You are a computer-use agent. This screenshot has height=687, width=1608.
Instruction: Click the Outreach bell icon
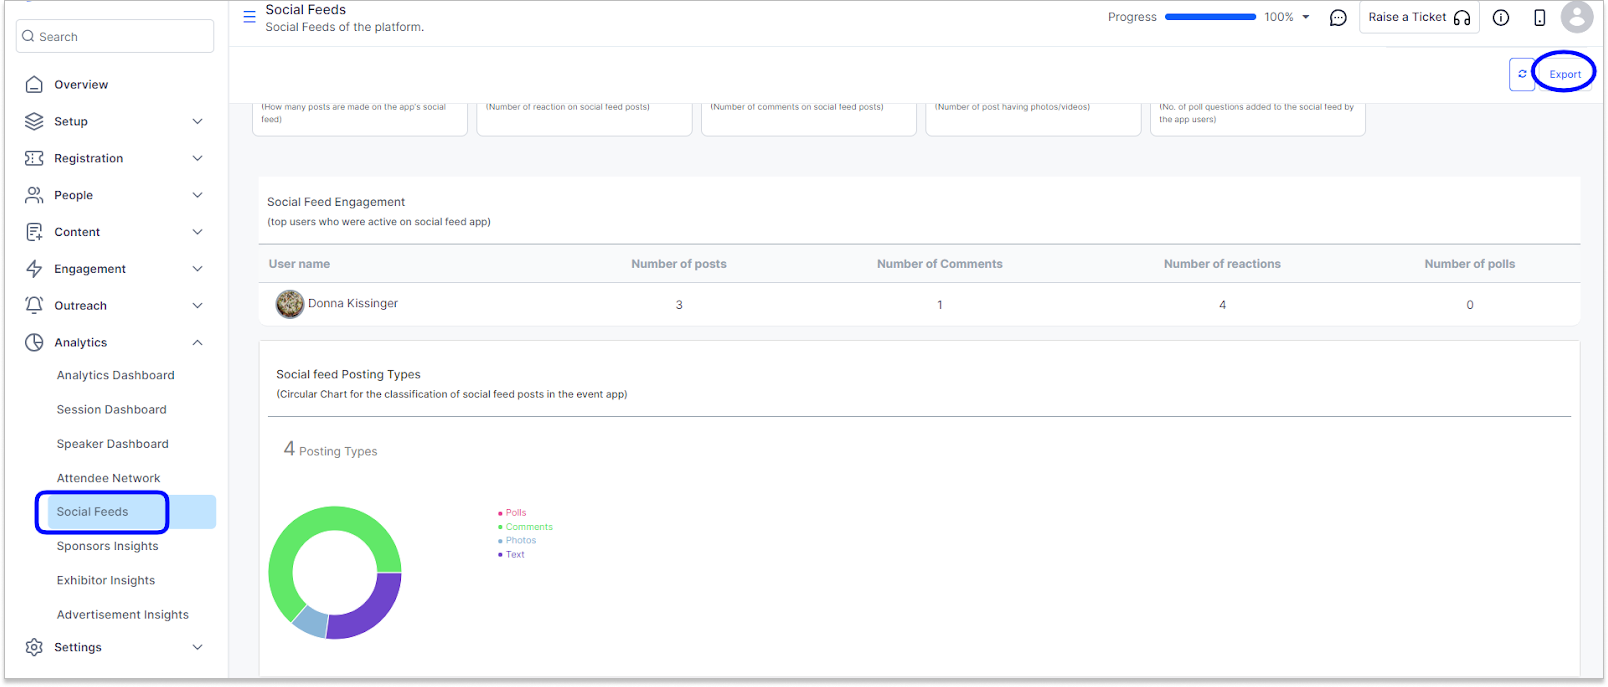pos(34,305)
